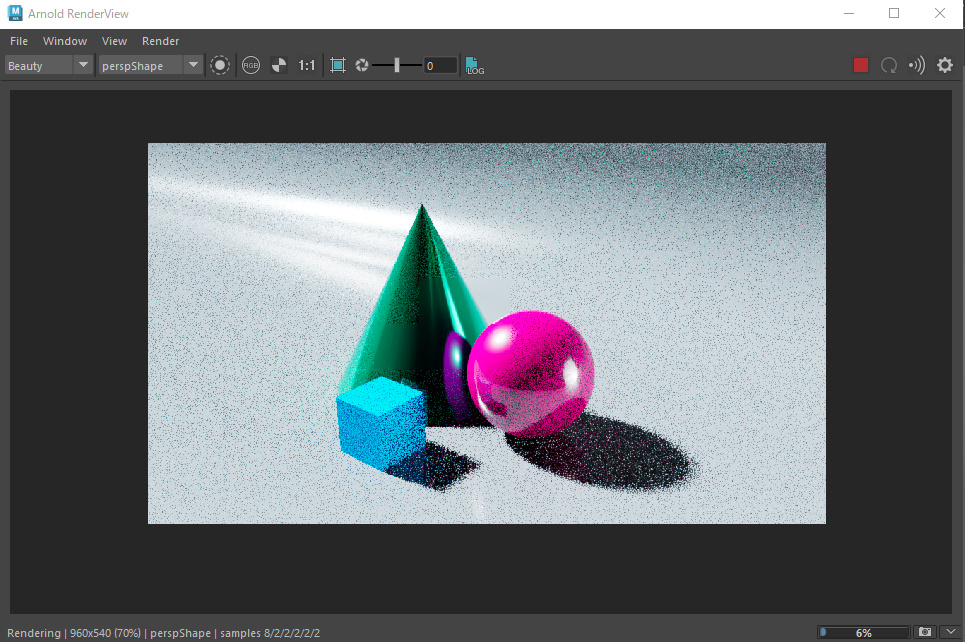Open the settings gear icon
Viewport: 965px width, 642px height.
pos(945,65)
